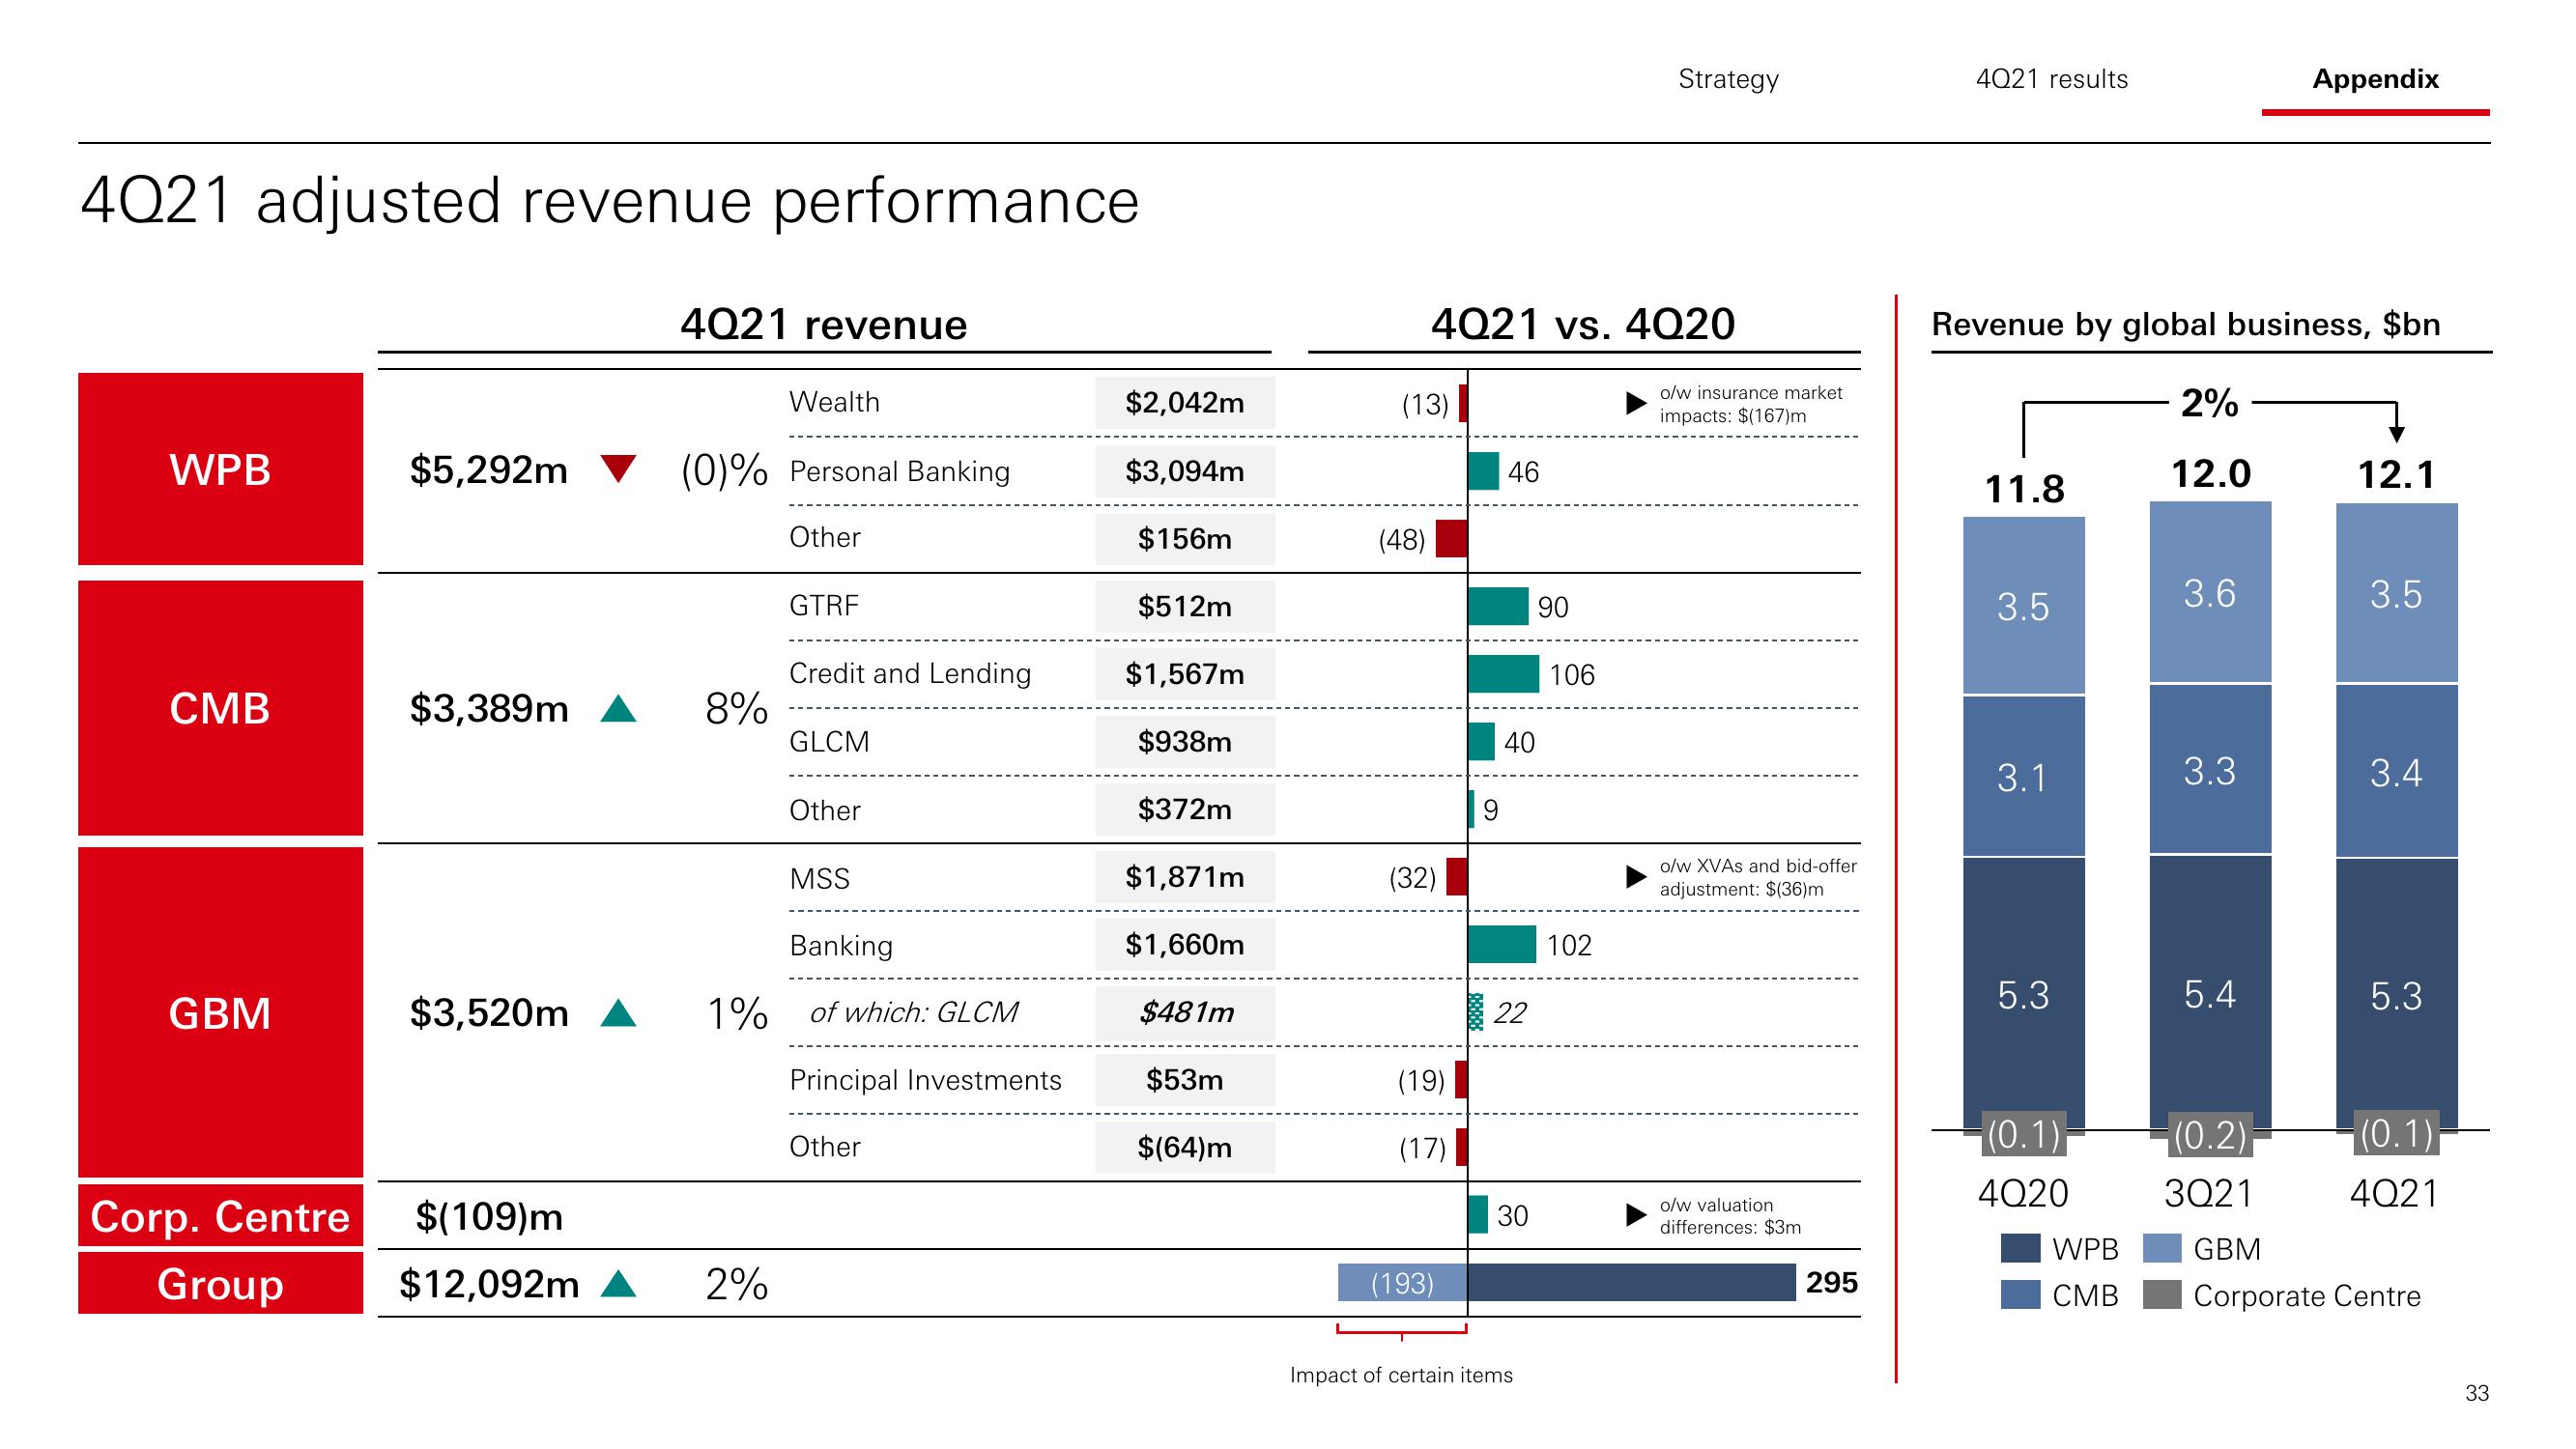Click the green Personal Banking bar labeled 46
Viewport: 2576px width, 1449px height.
click(1484, 471)
